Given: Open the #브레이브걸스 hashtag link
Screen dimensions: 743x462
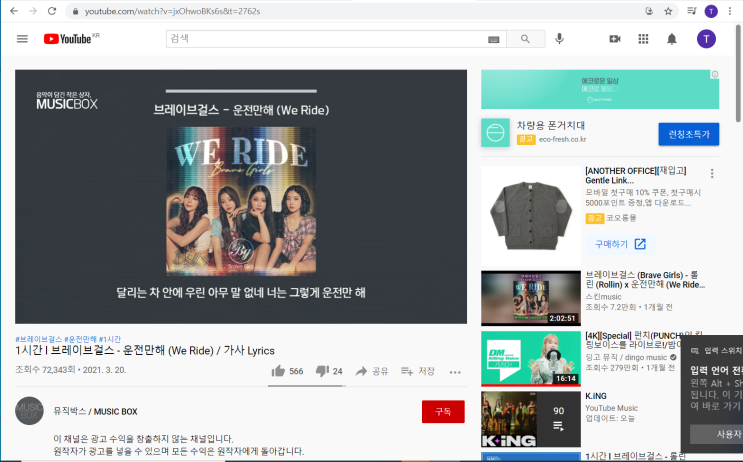Looking at the screenshot, I should point(39,339).
